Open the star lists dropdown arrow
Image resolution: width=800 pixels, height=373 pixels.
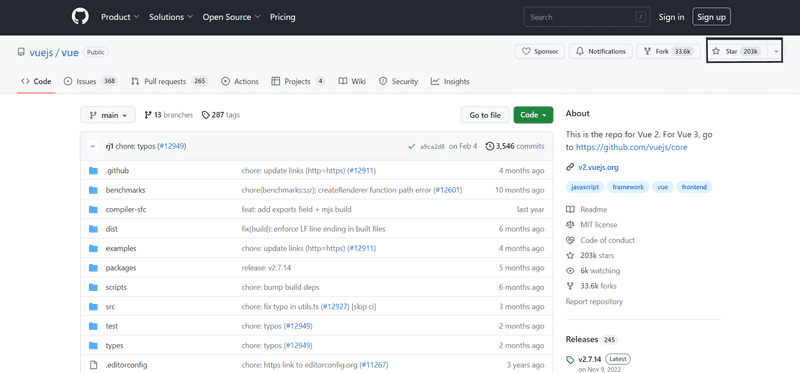click(776, 52)
